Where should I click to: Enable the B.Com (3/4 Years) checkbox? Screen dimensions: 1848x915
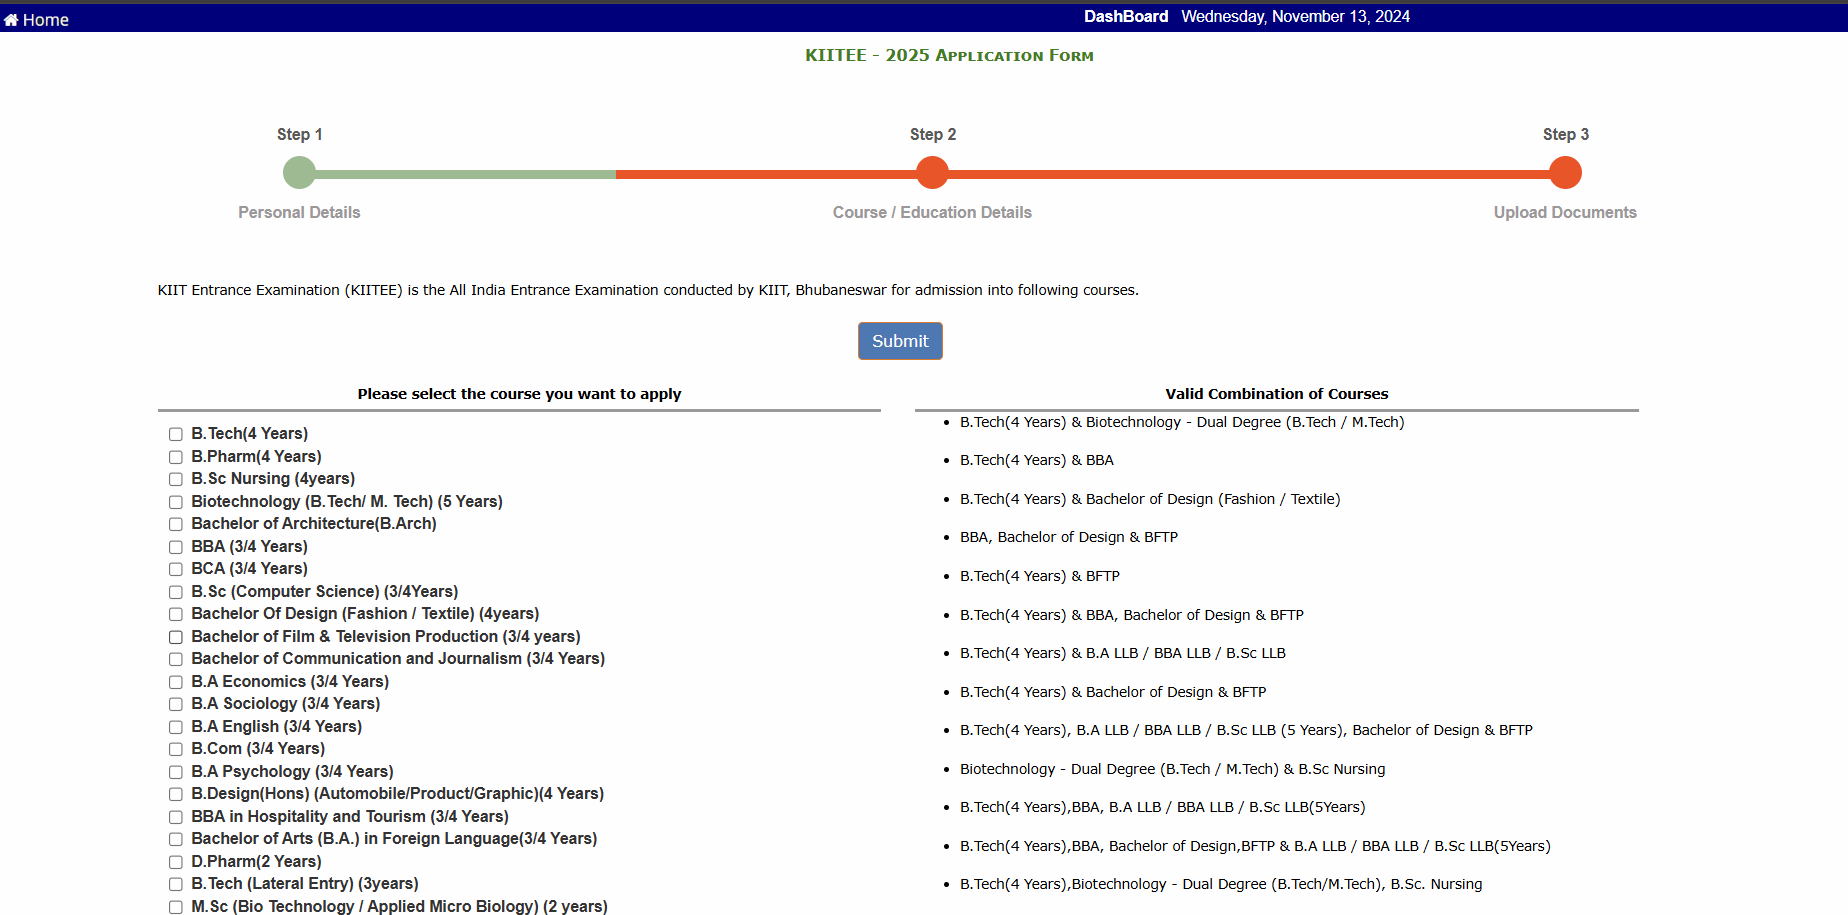(176, 749)
